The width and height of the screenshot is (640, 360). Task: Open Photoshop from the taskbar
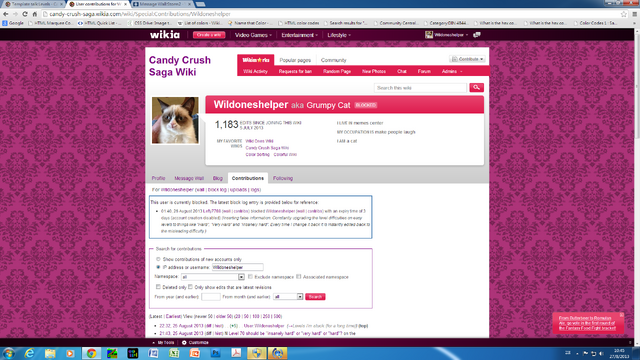(216, 353)
